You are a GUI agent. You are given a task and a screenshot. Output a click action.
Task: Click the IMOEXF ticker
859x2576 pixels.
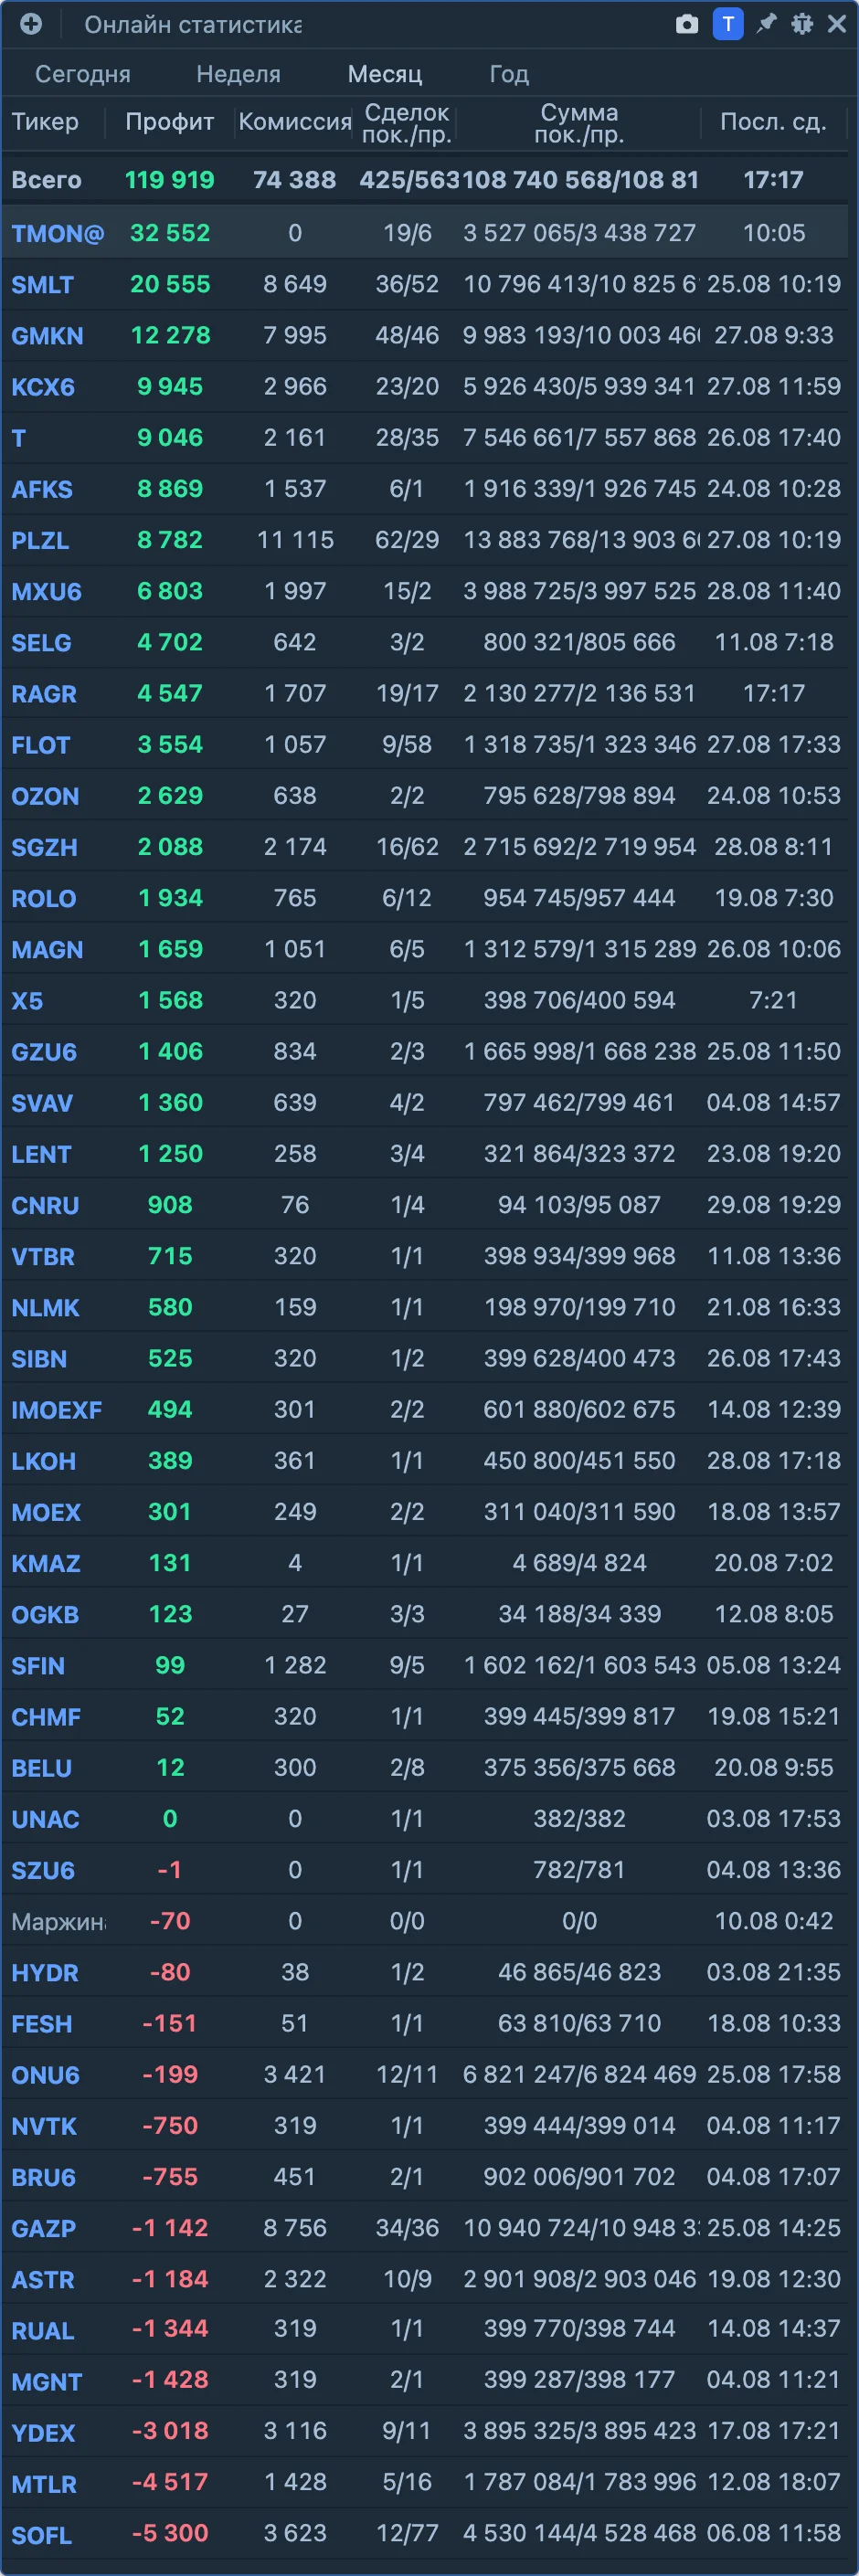tap(57, 1411)
